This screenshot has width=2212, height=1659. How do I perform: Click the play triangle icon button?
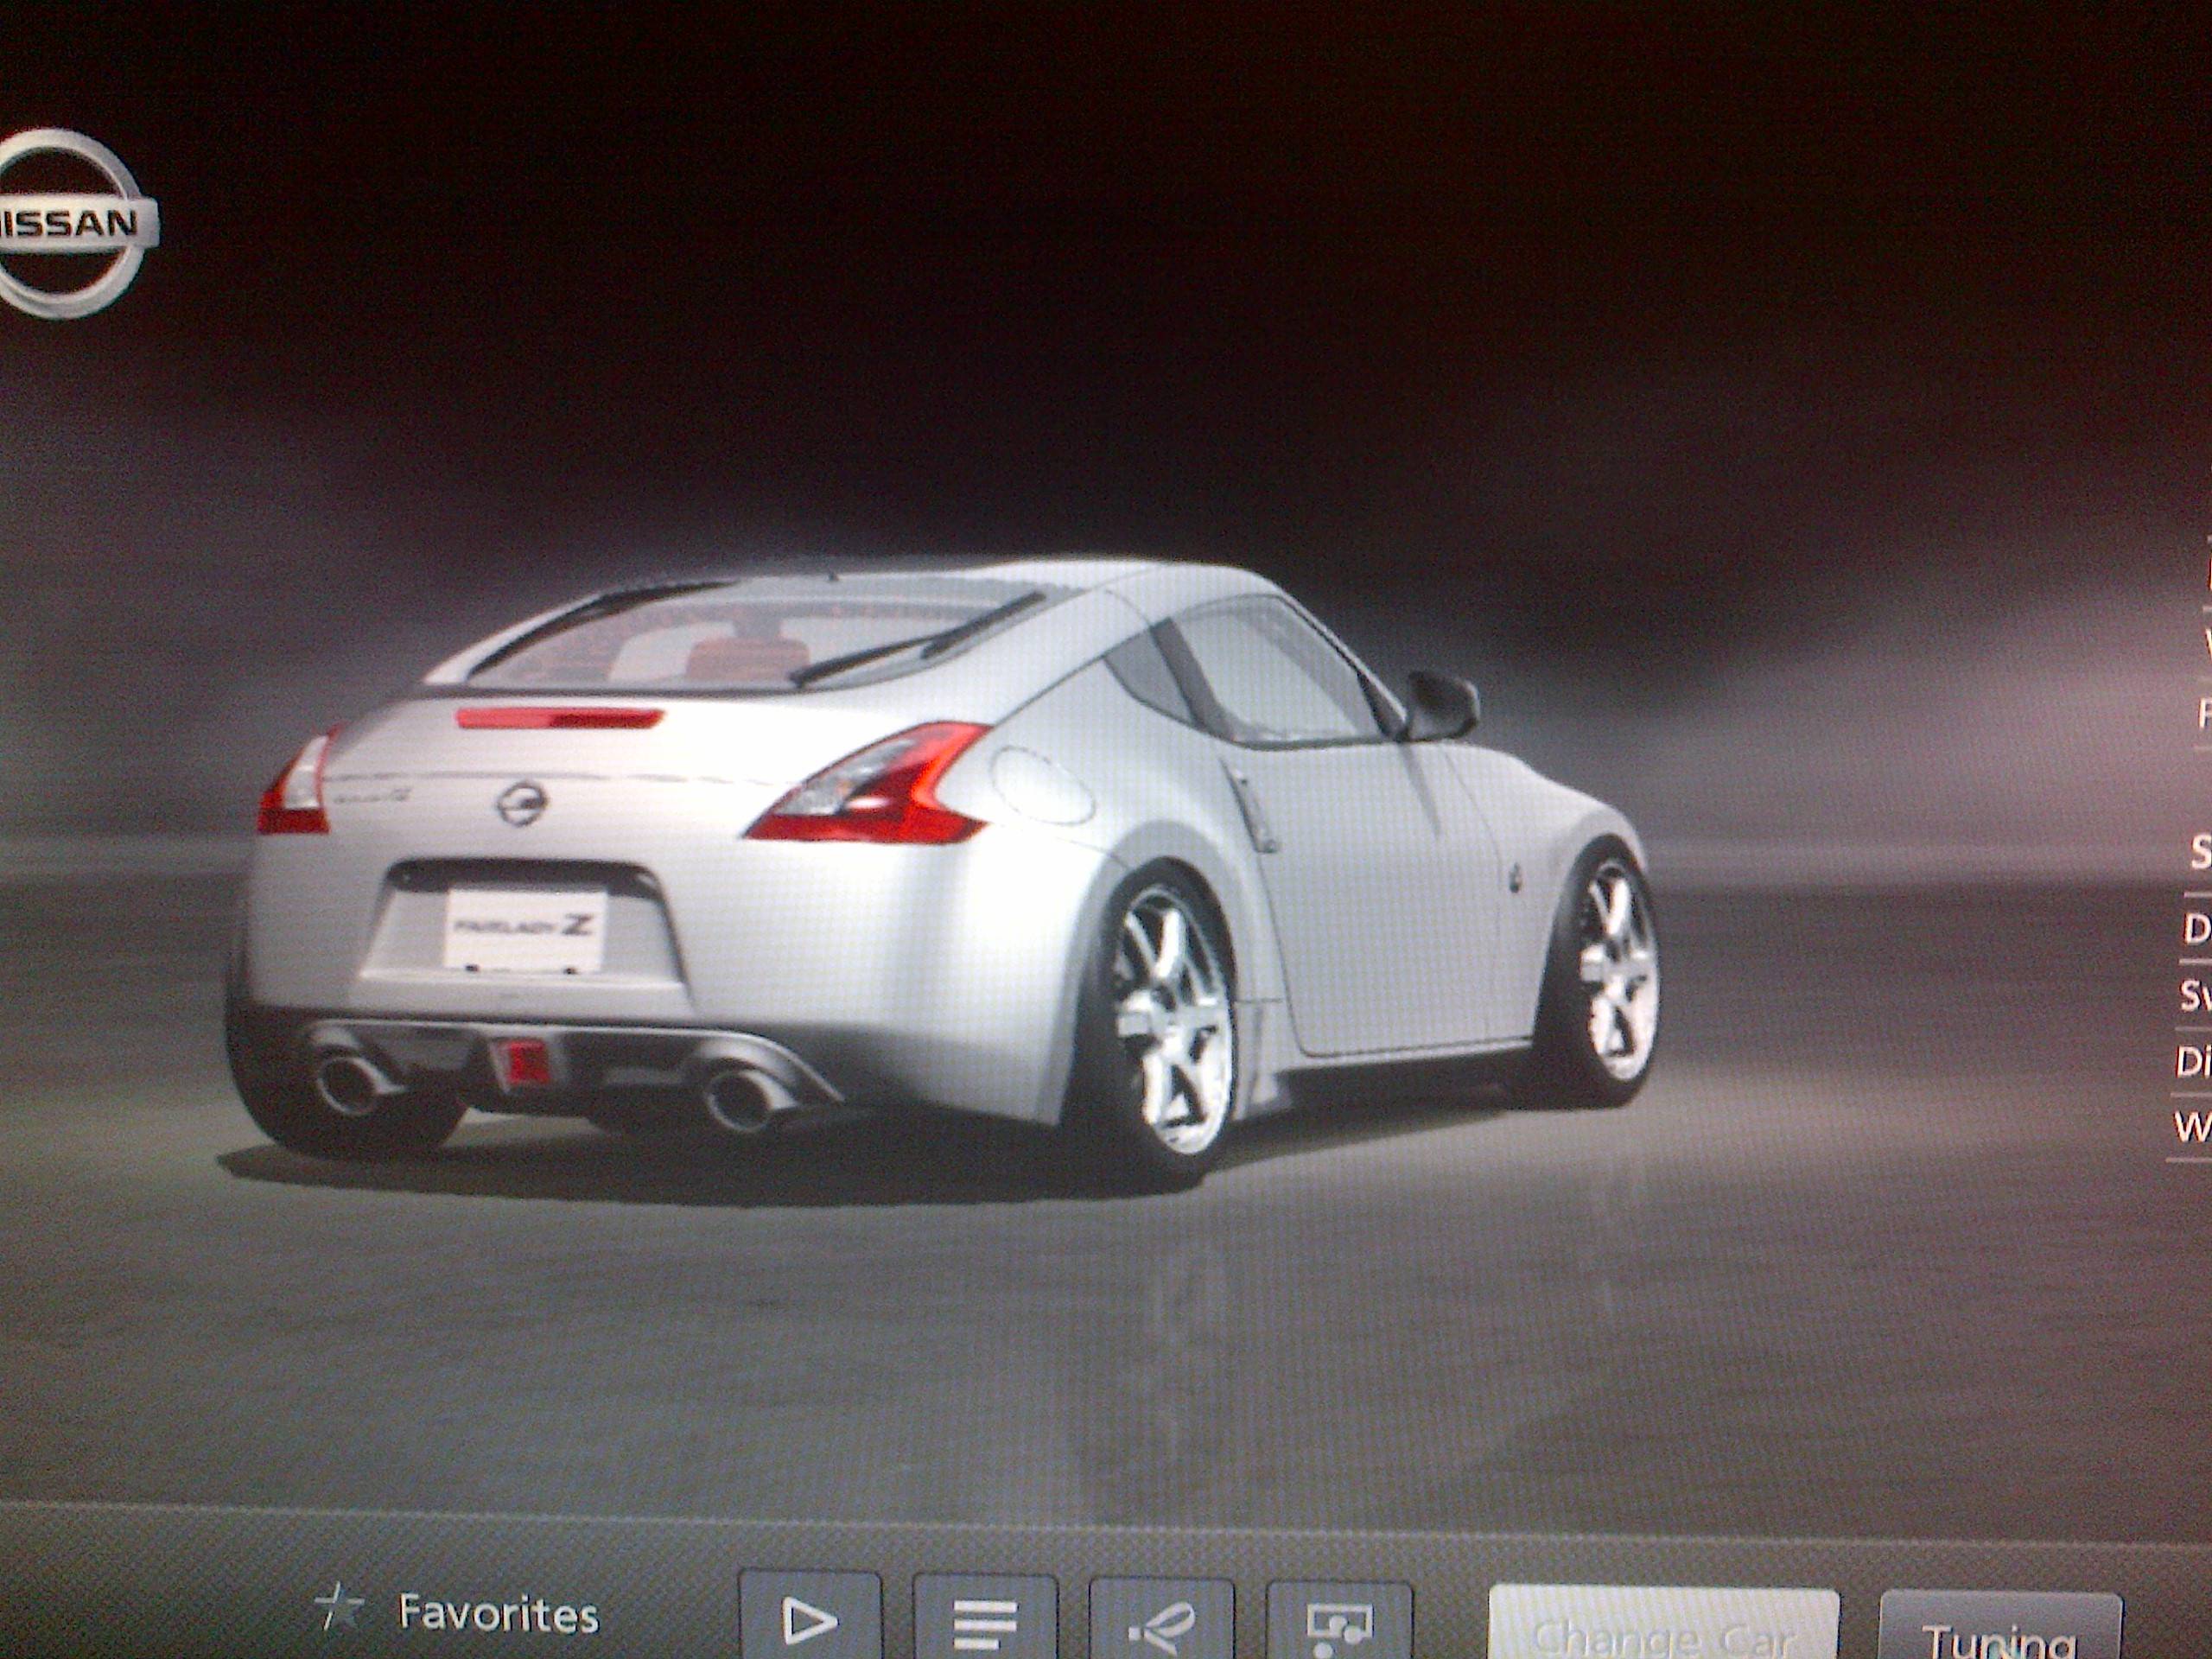(809, 1620)
